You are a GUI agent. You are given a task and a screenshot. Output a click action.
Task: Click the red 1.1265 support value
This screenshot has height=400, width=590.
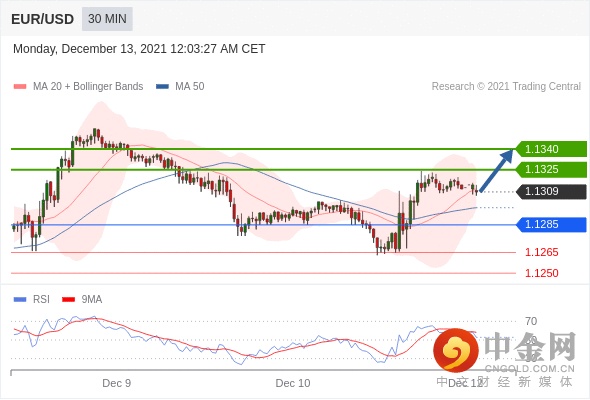[541, 252]
